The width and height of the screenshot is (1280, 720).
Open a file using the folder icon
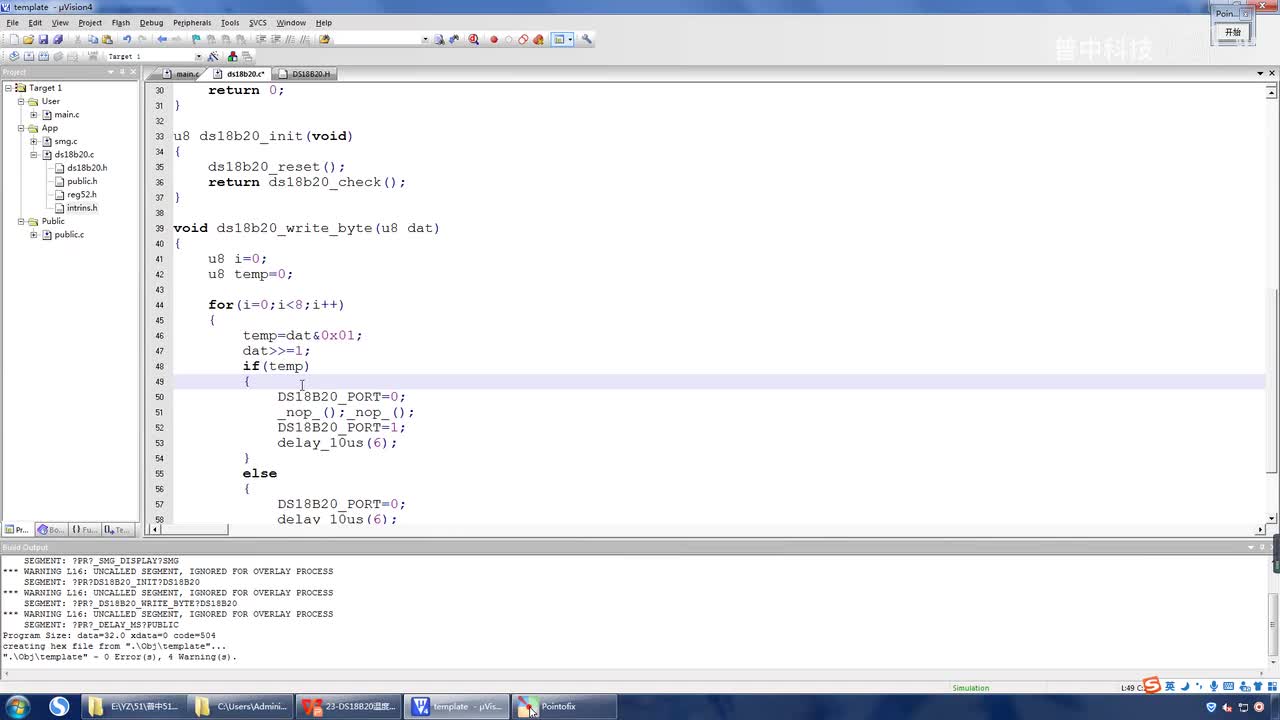[28, 40]
